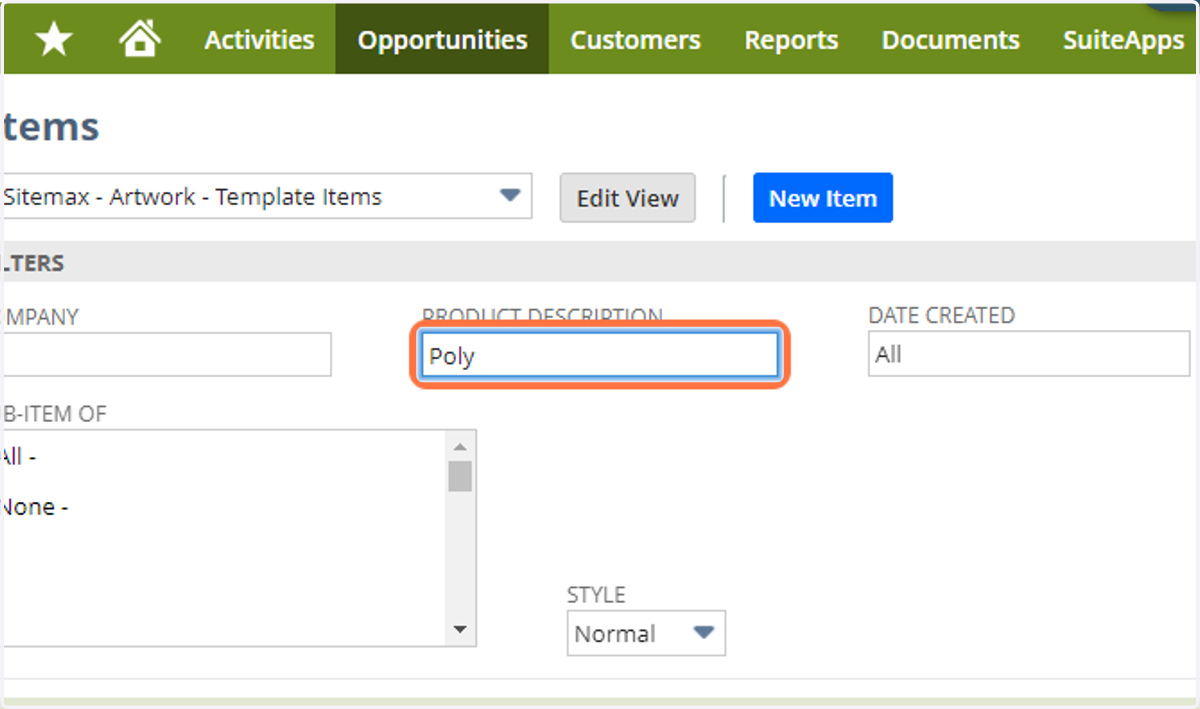Open the Date Created filter set to All
1200x709 pixels.
[x=1029, y=354]
